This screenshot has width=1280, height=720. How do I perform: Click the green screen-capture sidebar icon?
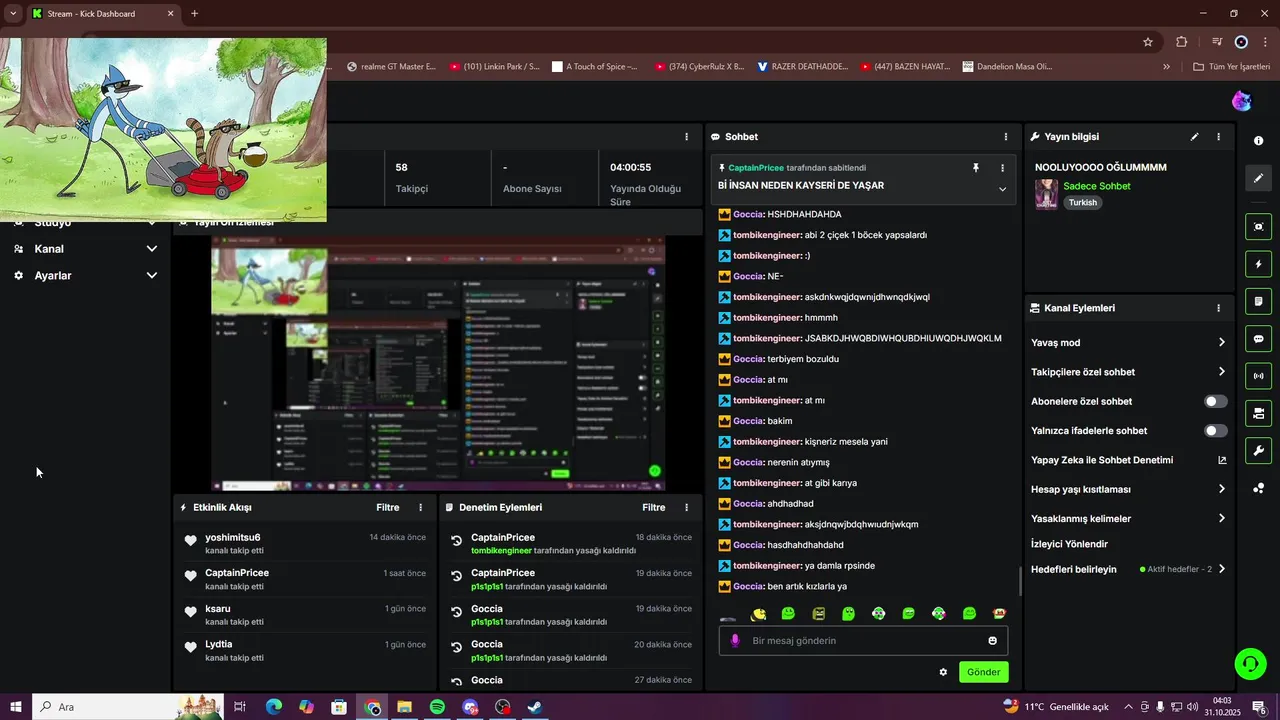point(1258,227)
